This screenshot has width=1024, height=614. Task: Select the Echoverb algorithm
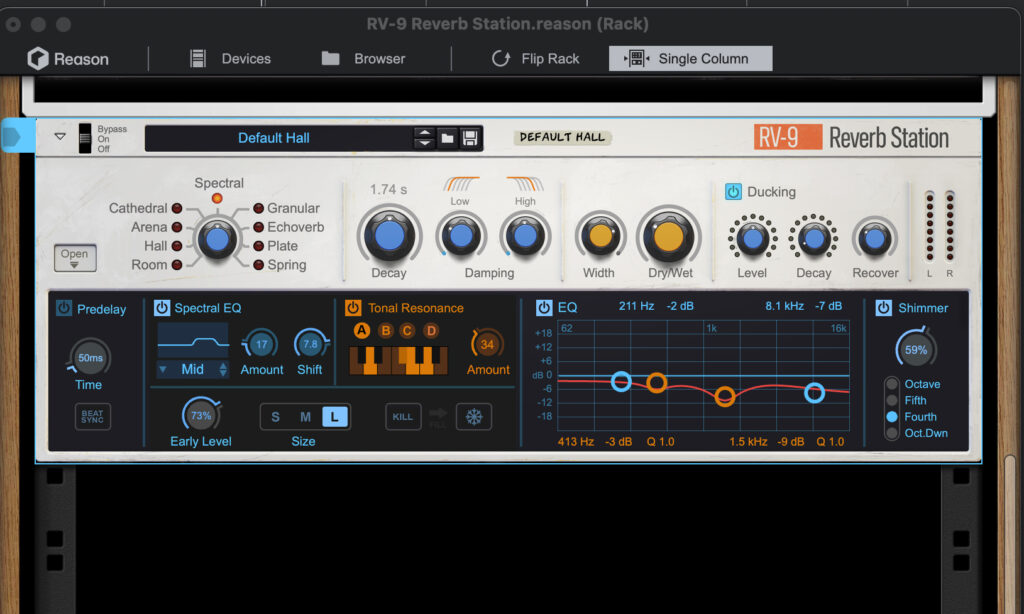[x=258, y=227]
